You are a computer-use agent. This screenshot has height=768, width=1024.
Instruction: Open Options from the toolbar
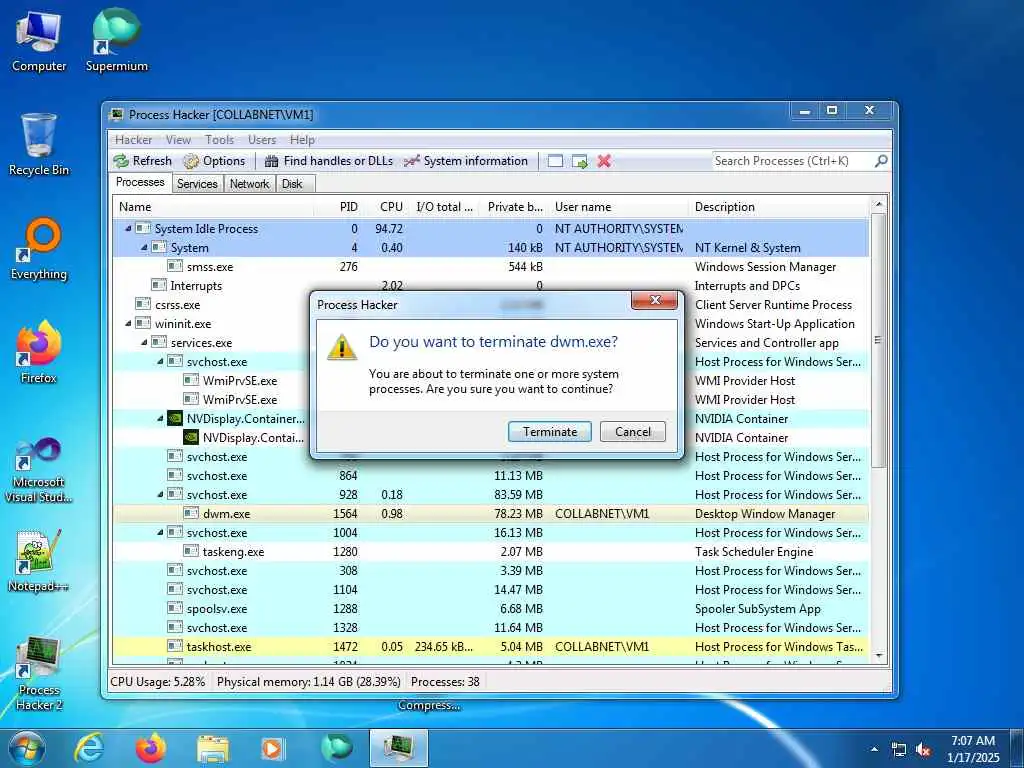214,161
